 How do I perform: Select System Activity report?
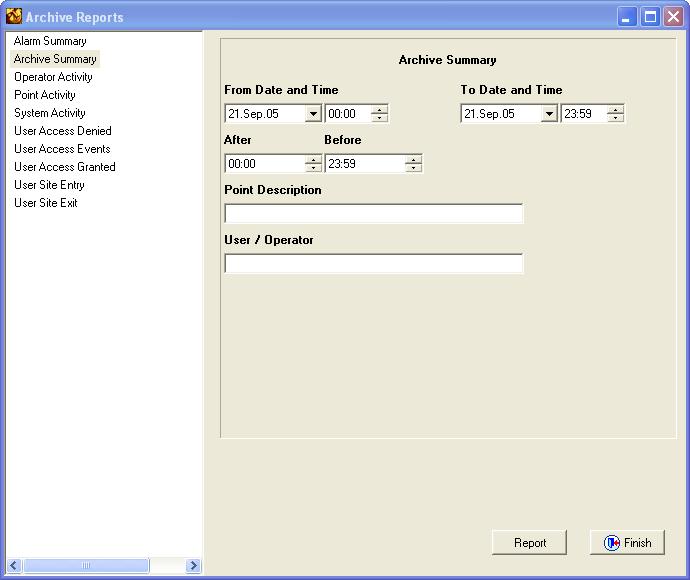click(x=50, y=113)
